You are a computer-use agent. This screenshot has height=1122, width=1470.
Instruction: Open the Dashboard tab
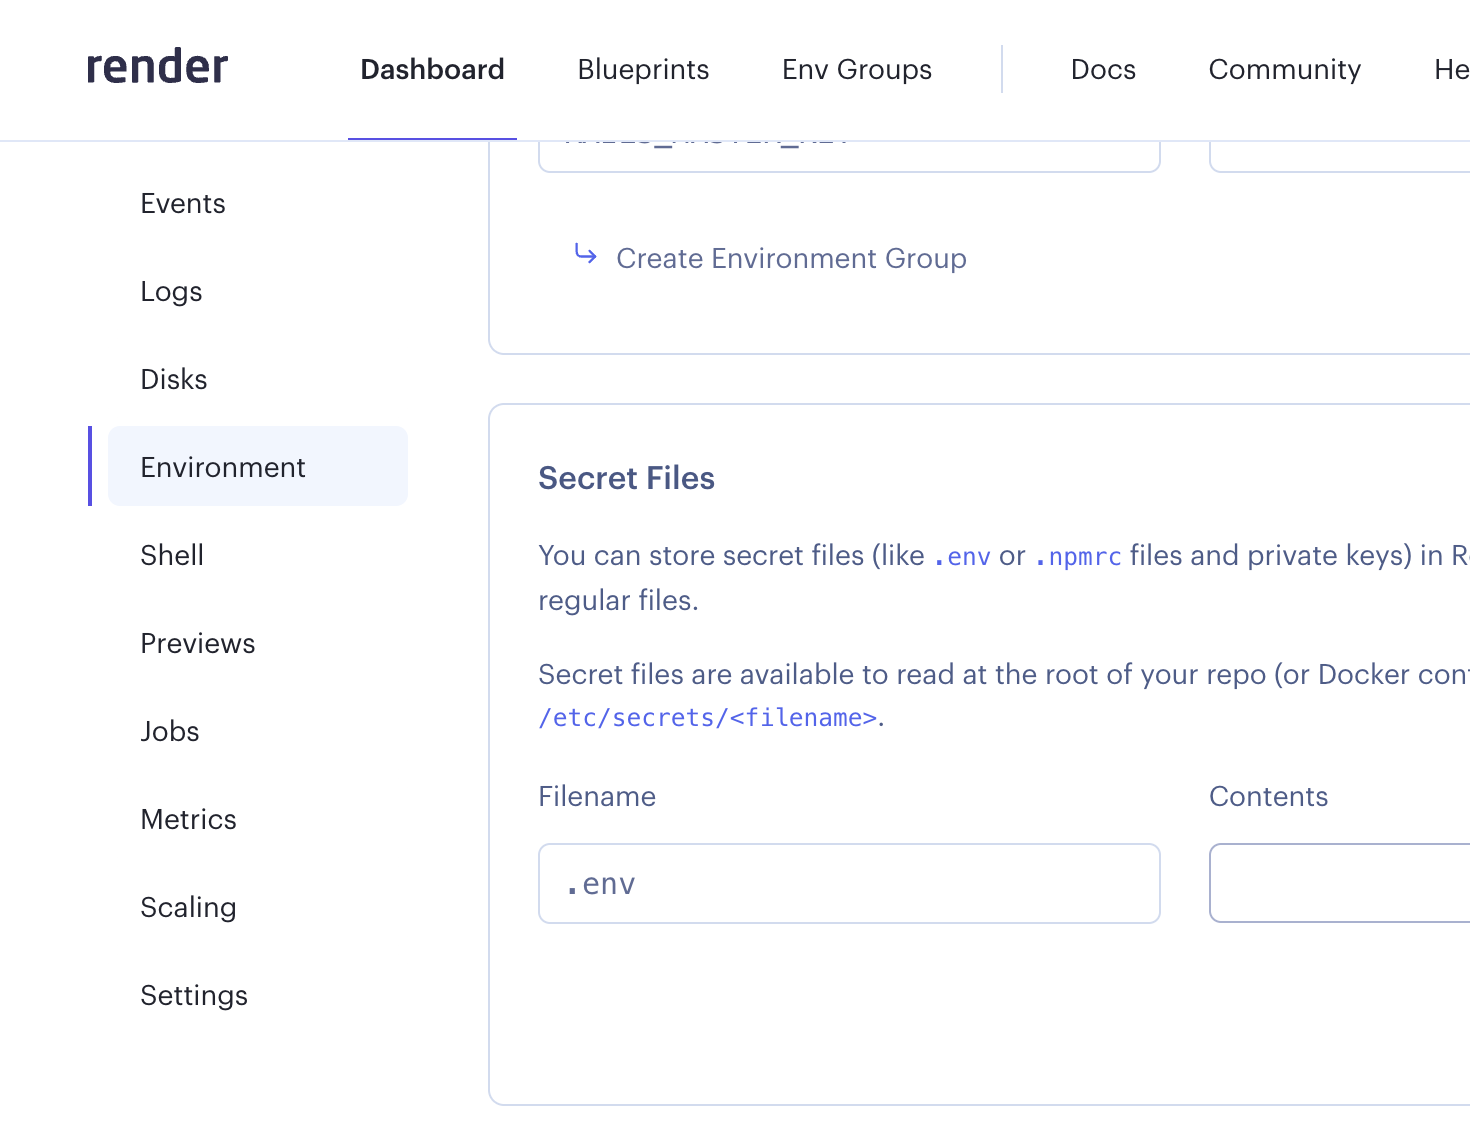click(x=432, y=69)
